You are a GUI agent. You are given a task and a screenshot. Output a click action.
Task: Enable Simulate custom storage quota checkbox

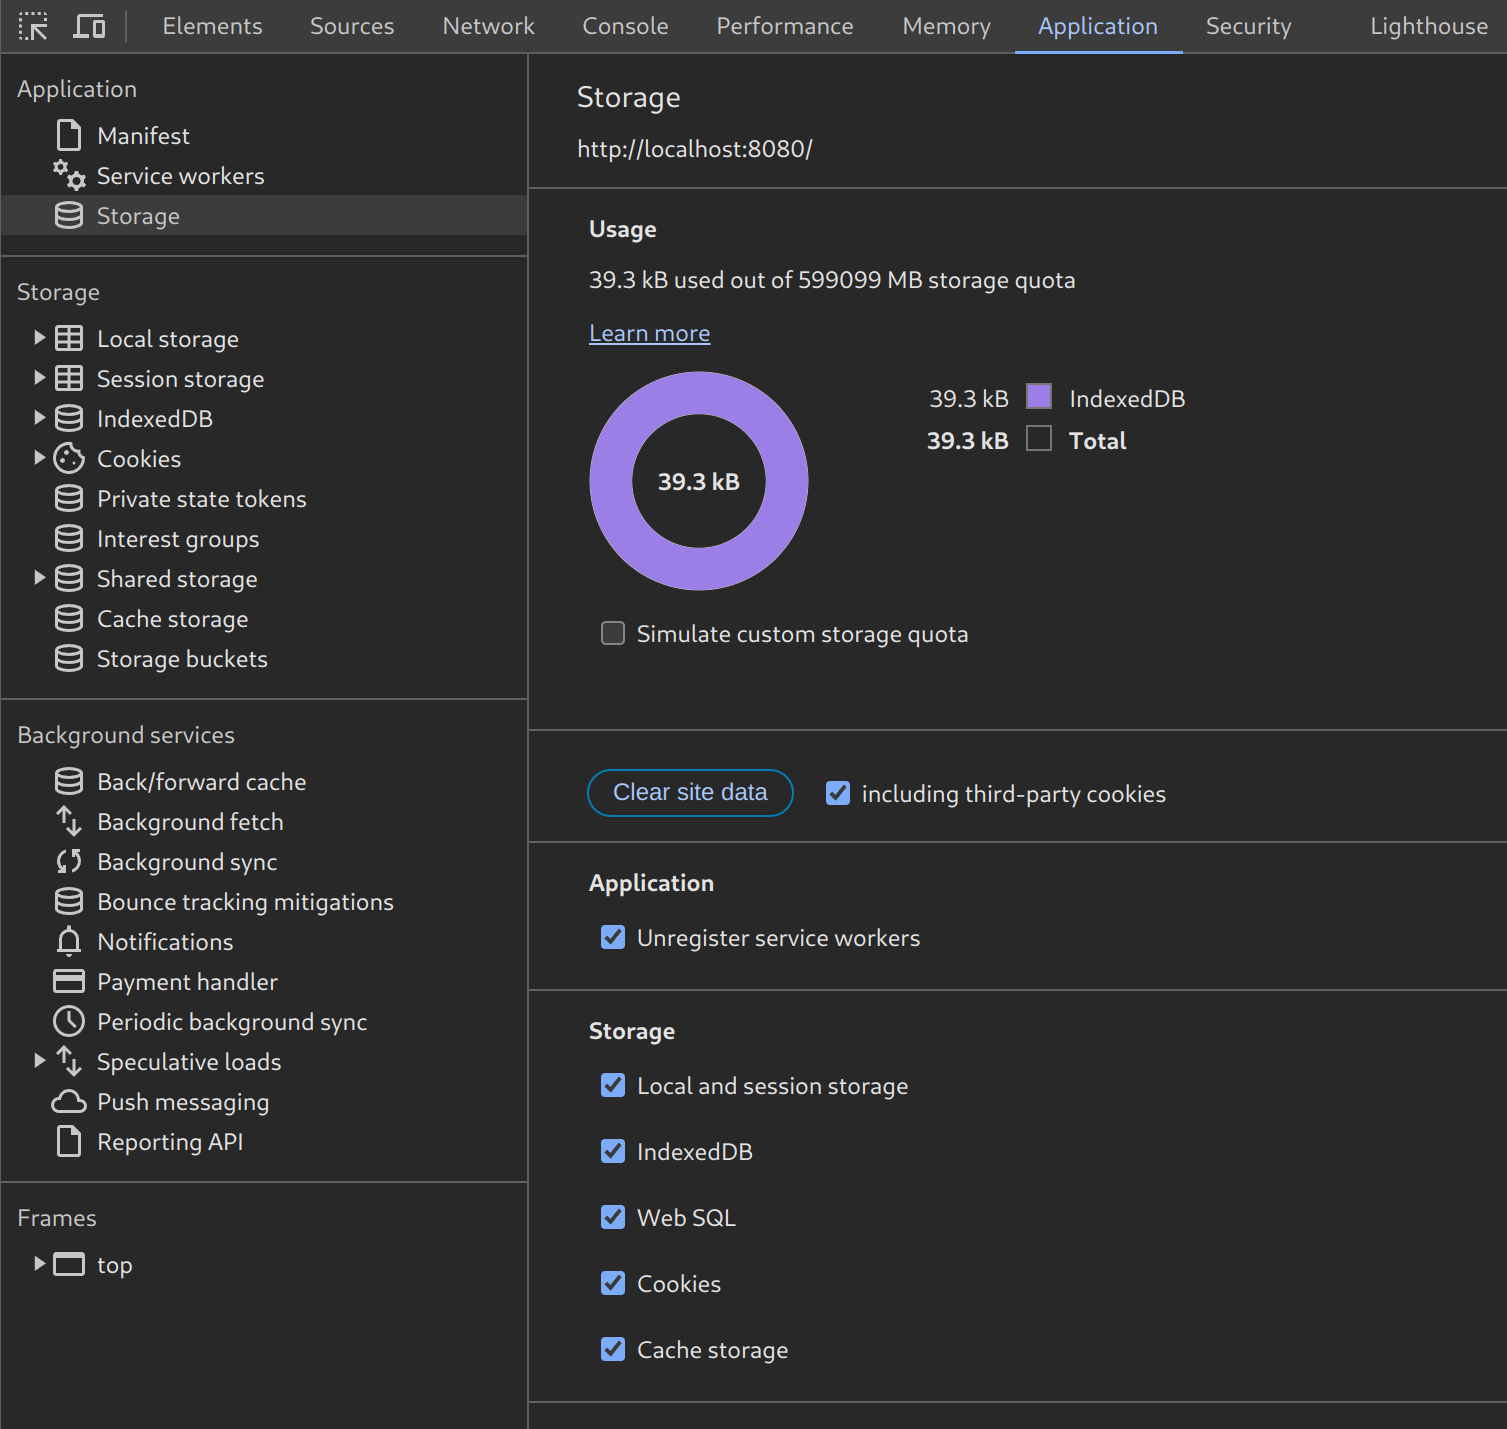[x=613, y=634]
